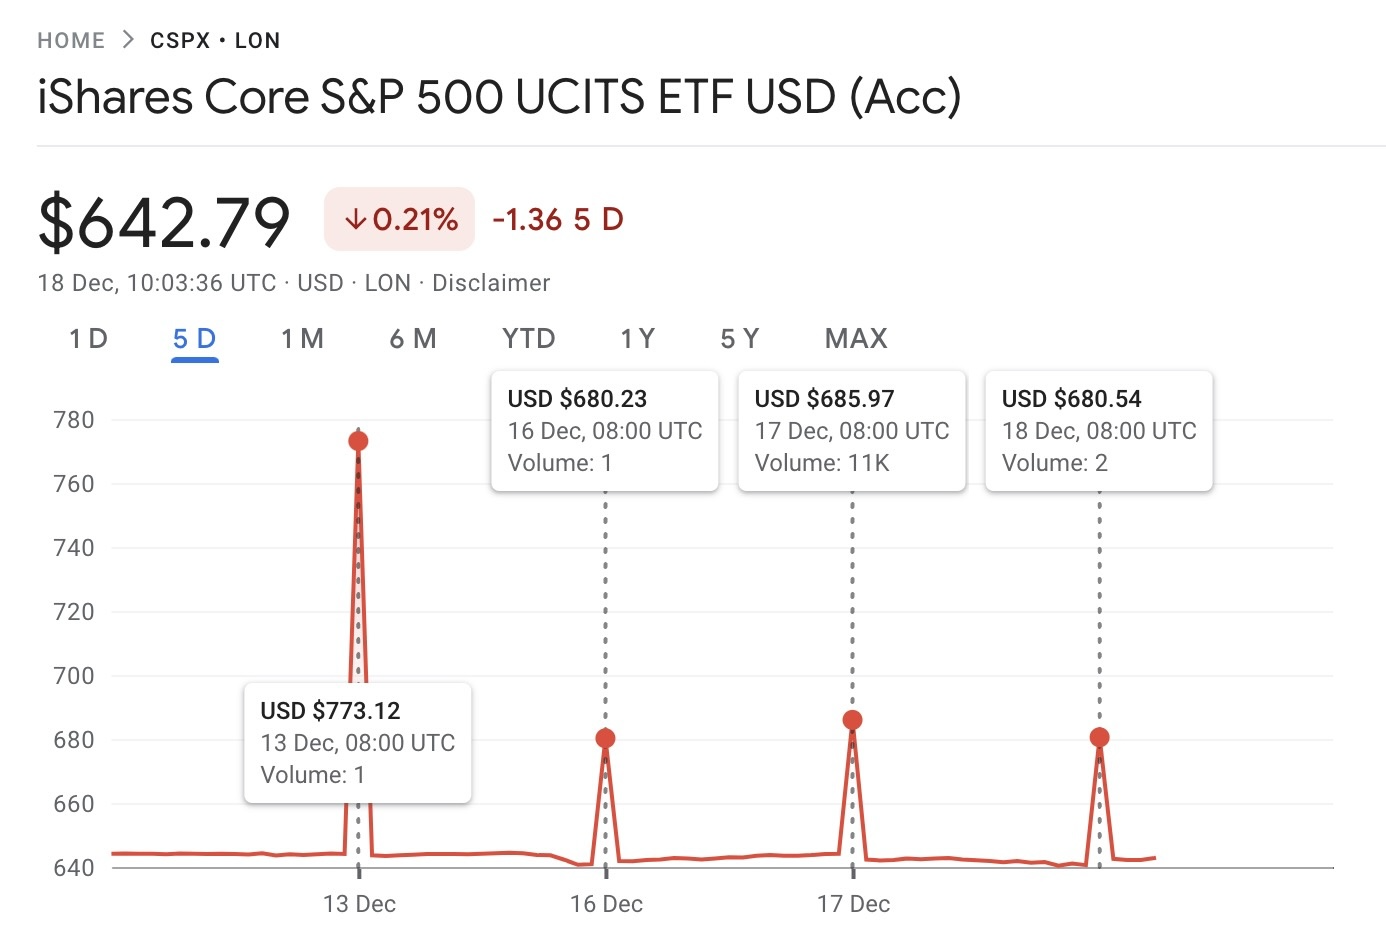Click the $642.79 current price
This screenshot has width=1386, height=934.
[164, 221]
